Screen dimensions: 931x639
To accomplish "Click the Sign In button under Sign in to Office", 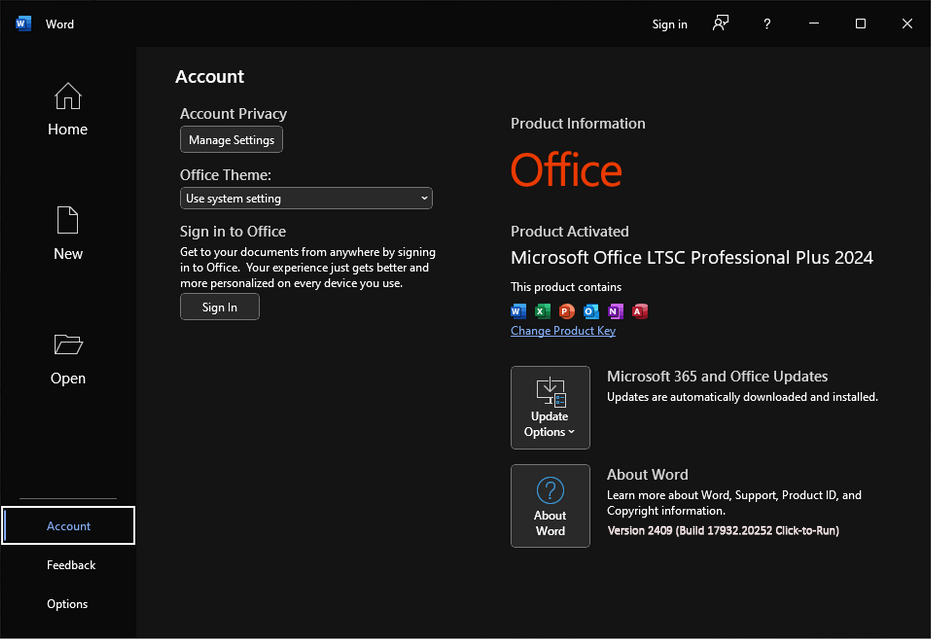I will click(x=219, y=307).
